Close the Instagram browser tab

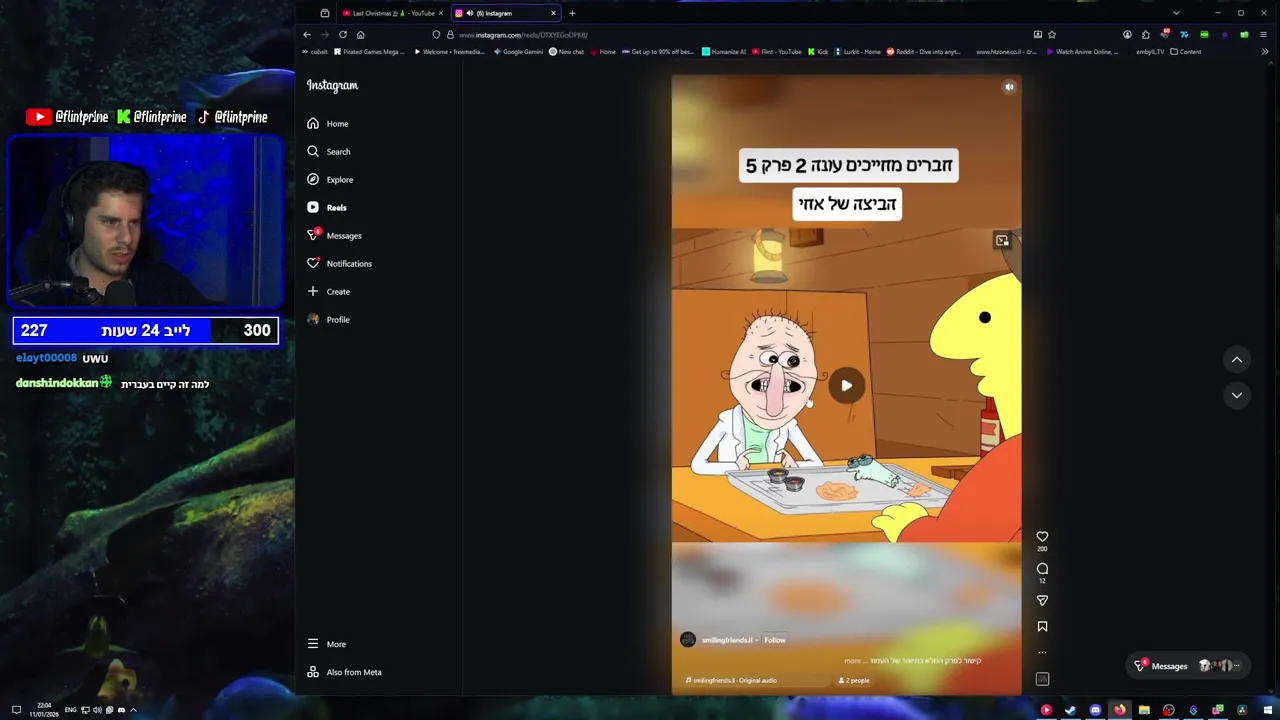click(553, 13)
